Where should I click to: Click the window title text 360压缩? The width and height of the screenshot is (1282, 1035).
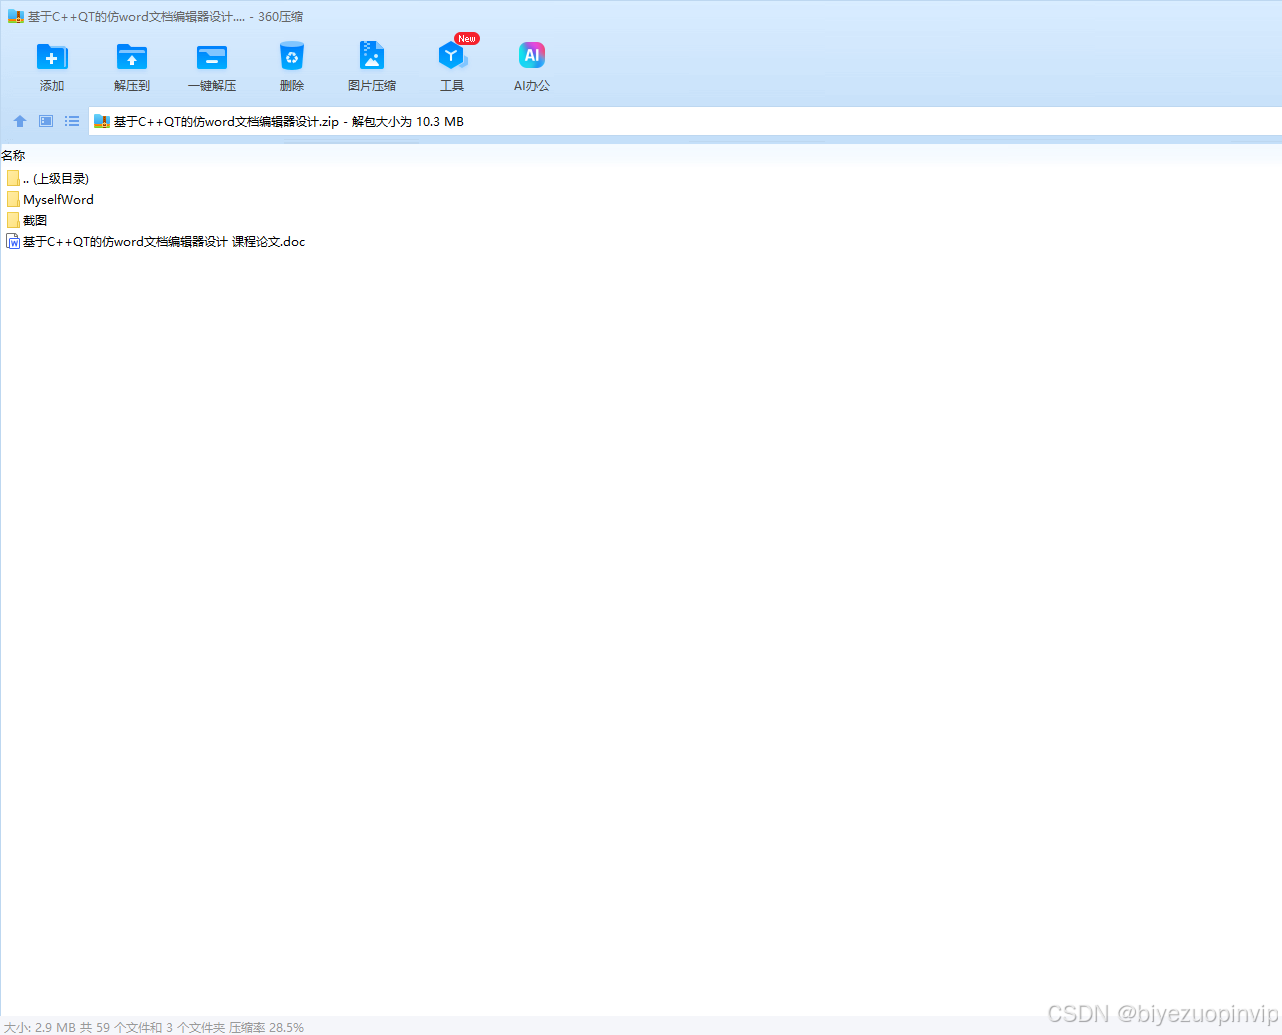[x=280, y=17]
